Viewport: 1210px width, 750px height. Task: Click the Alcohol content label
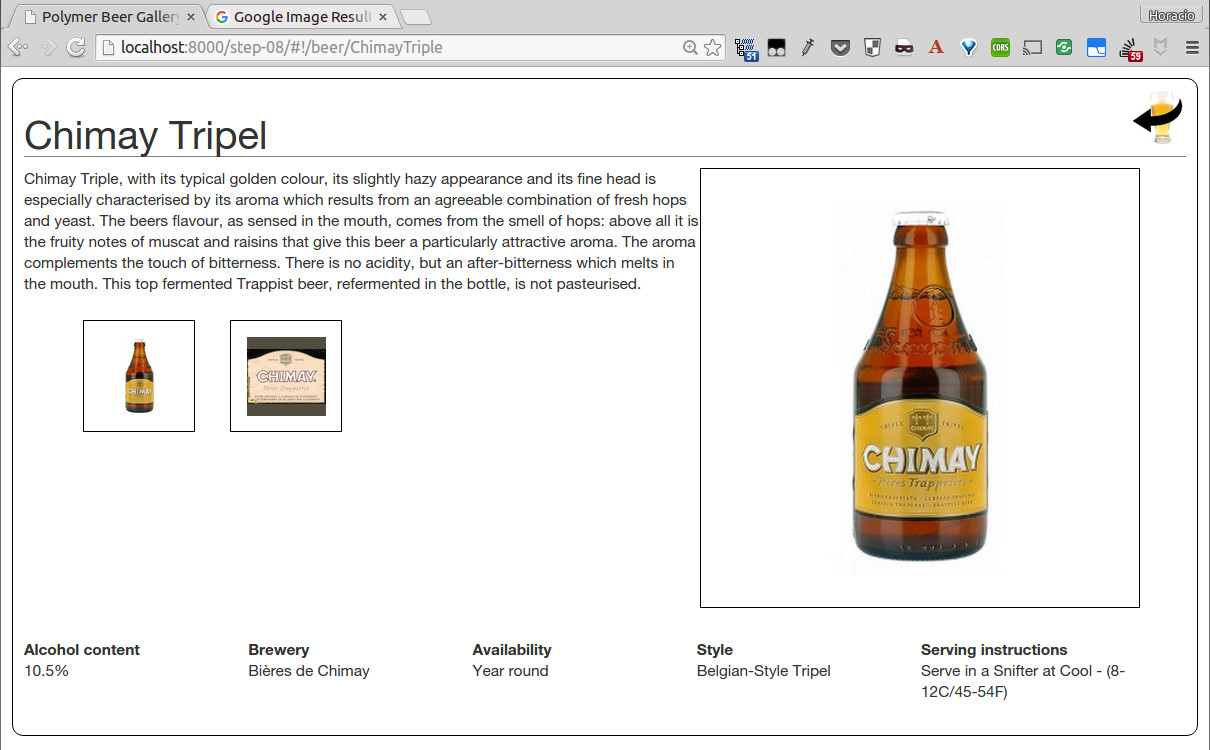(82, 650)
